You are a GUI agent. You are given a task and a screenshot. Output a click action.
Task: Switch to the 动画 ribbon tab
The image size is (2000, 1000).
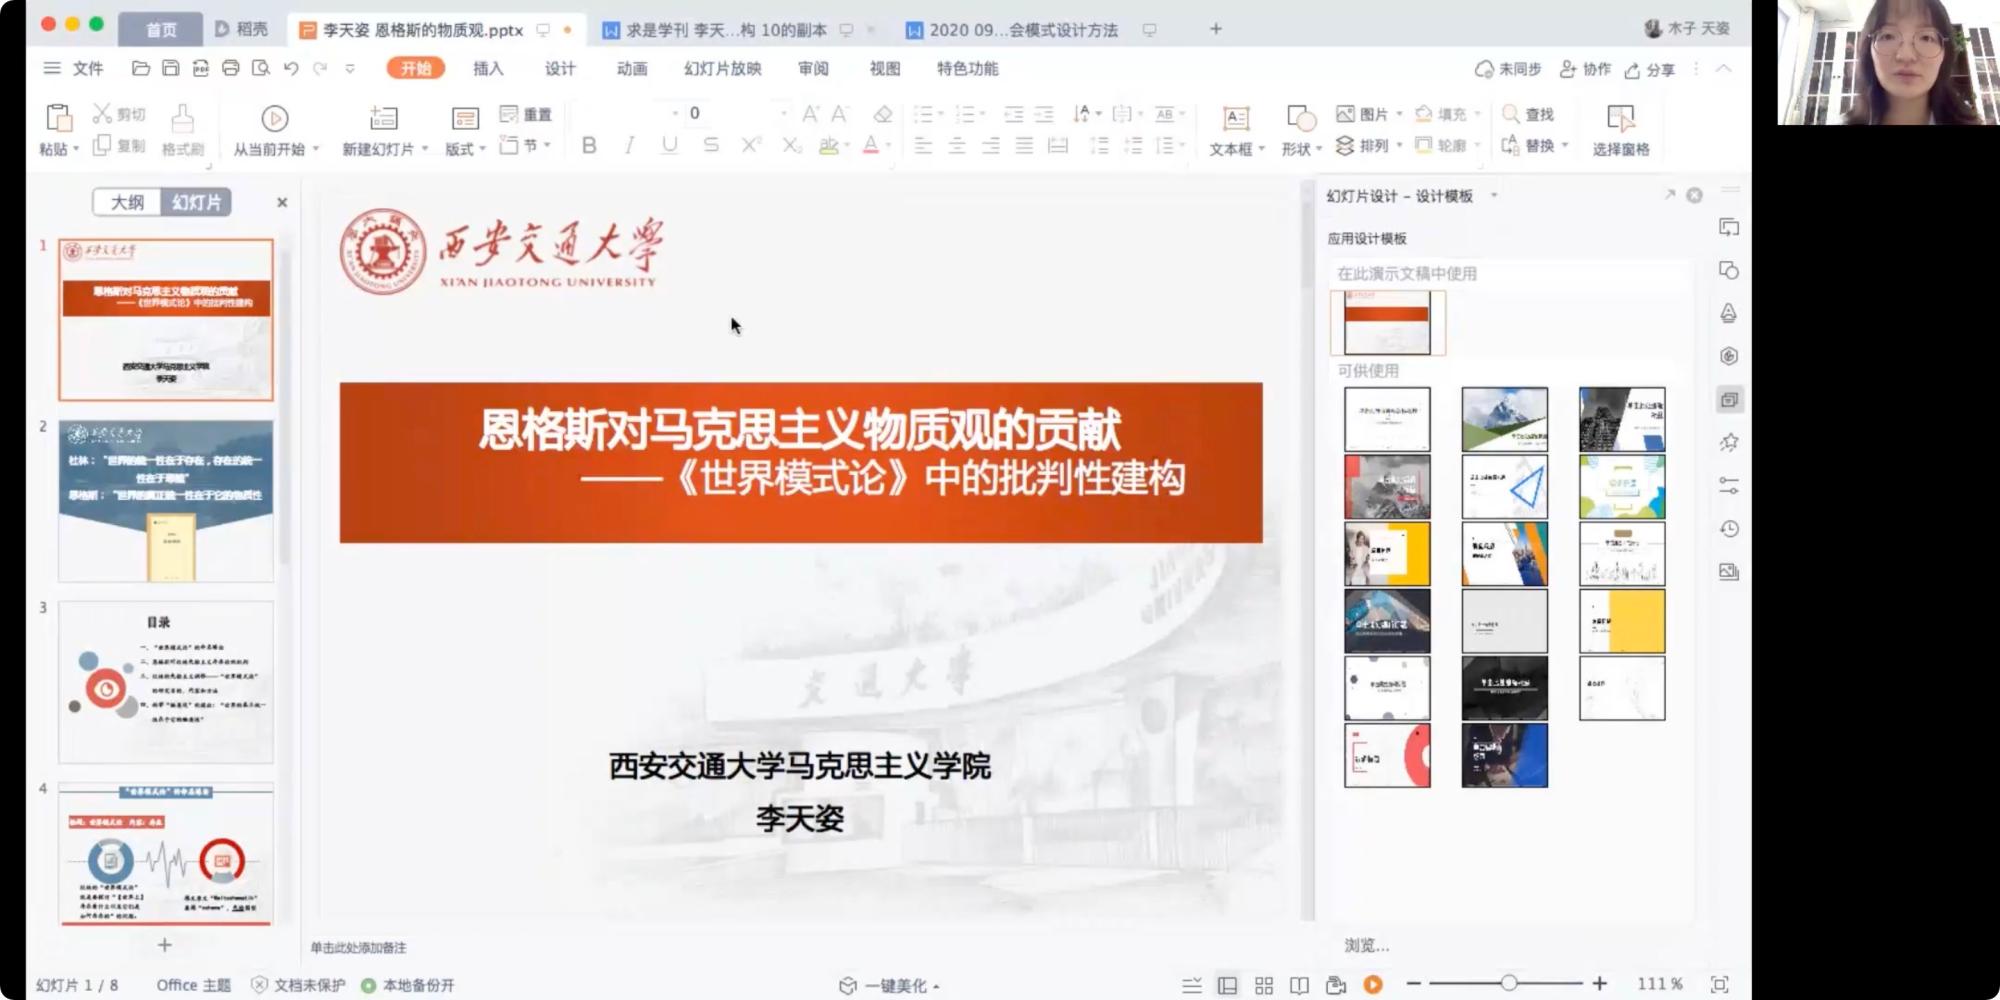632,68
